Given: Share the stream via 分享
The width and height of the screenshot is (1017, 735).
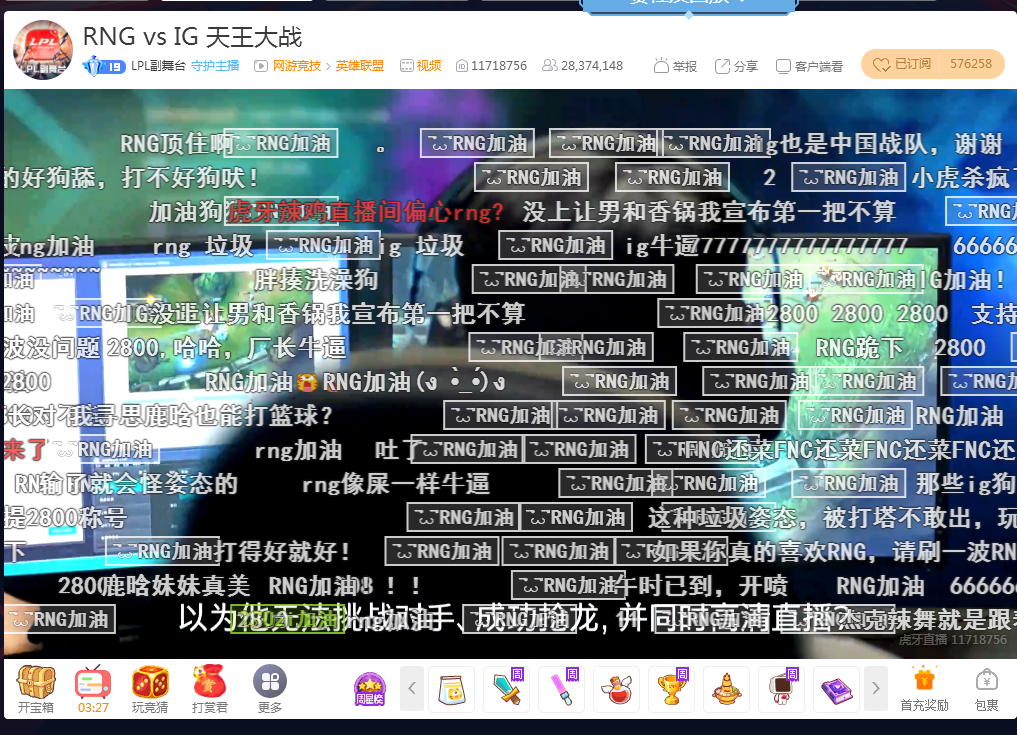Looking at the screenshot, I should pyautogui.click(x=736, y=66).
